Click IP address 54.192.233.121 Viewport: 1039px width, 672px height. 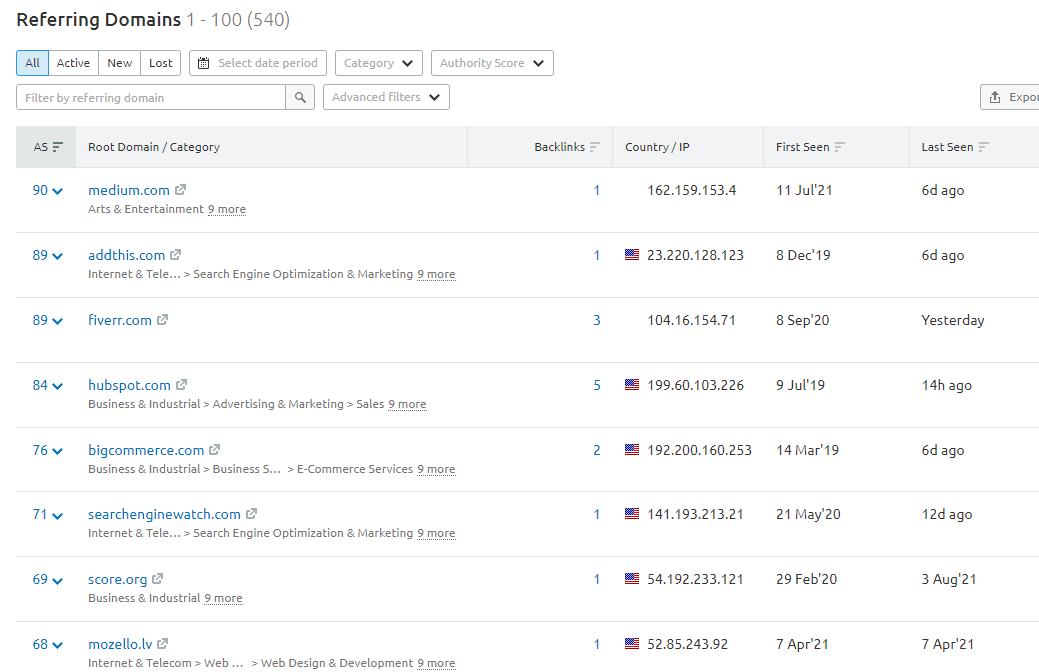click(x=695, y=579)
